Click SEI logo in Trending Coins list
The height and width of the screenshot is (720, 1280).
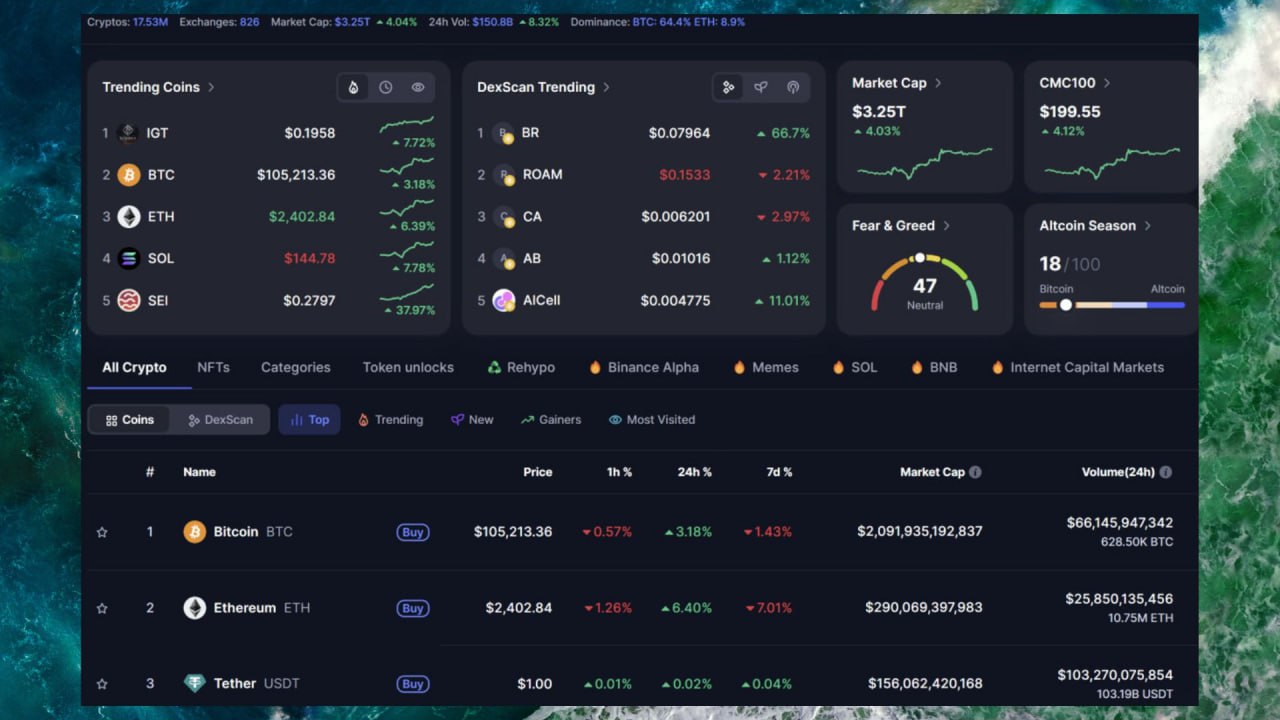point(128,300)
